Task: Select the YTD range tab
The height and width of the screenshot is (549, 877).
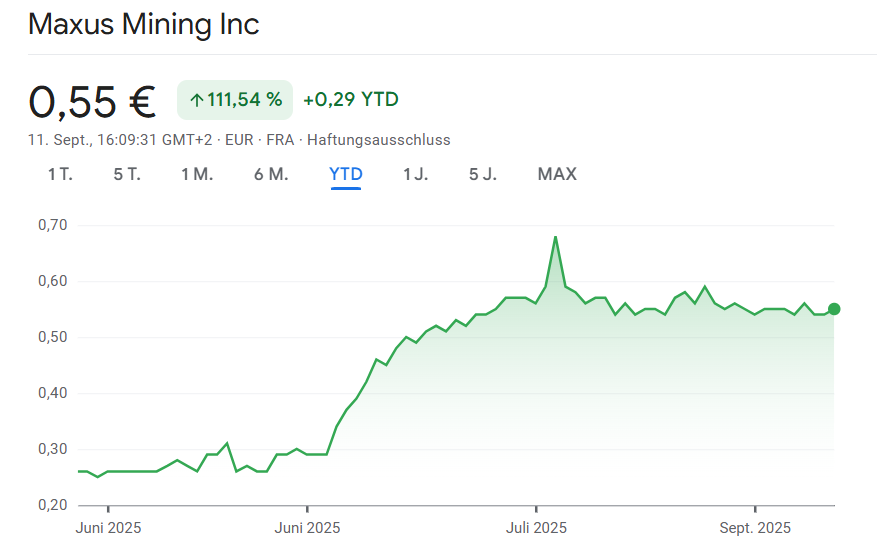Action: click(x=346, y=174)
